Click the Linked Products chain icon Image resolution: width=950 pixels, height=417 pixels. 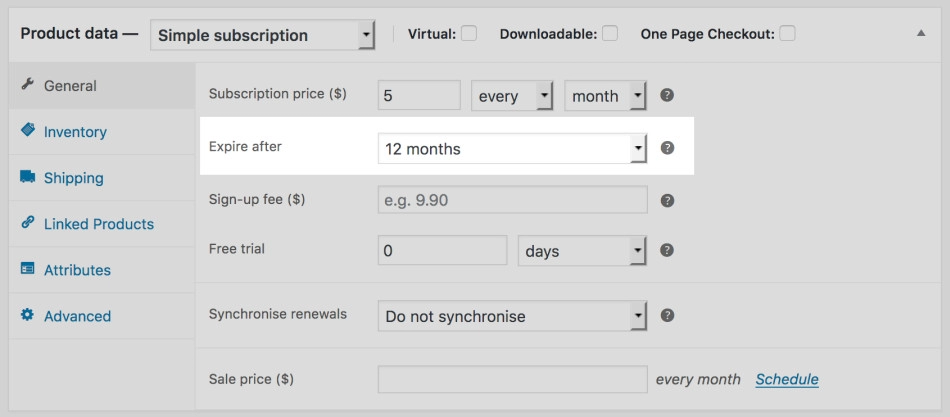click(x=27, y=222)
